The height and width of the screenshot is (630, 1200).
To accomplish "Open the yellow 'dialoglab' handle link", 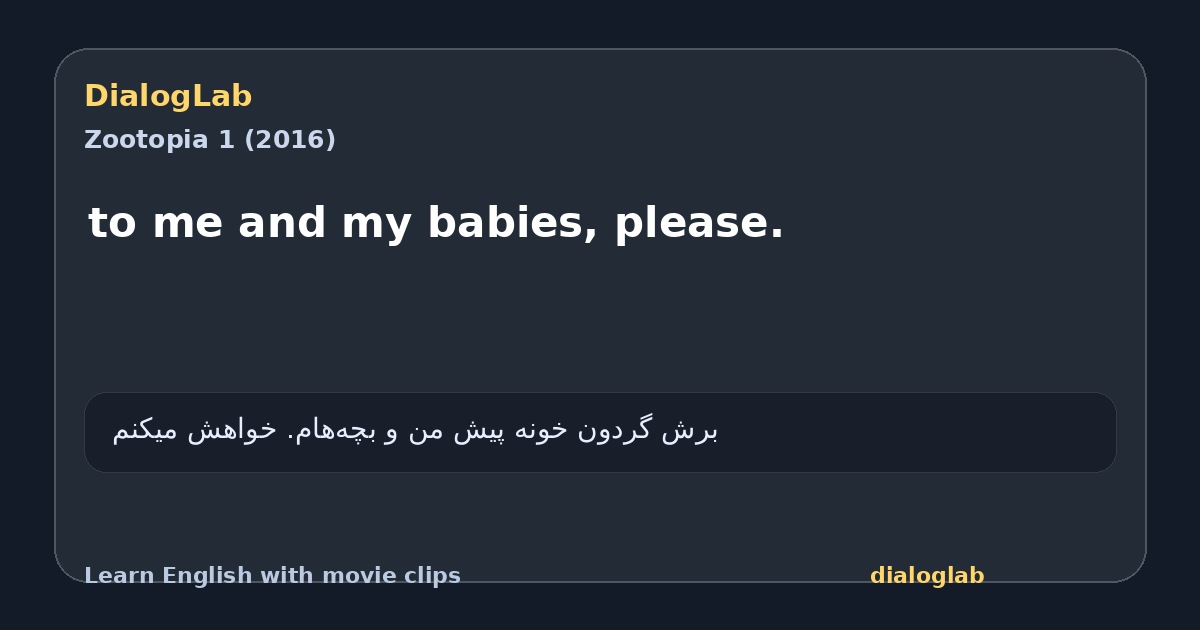I will (927, 576).
